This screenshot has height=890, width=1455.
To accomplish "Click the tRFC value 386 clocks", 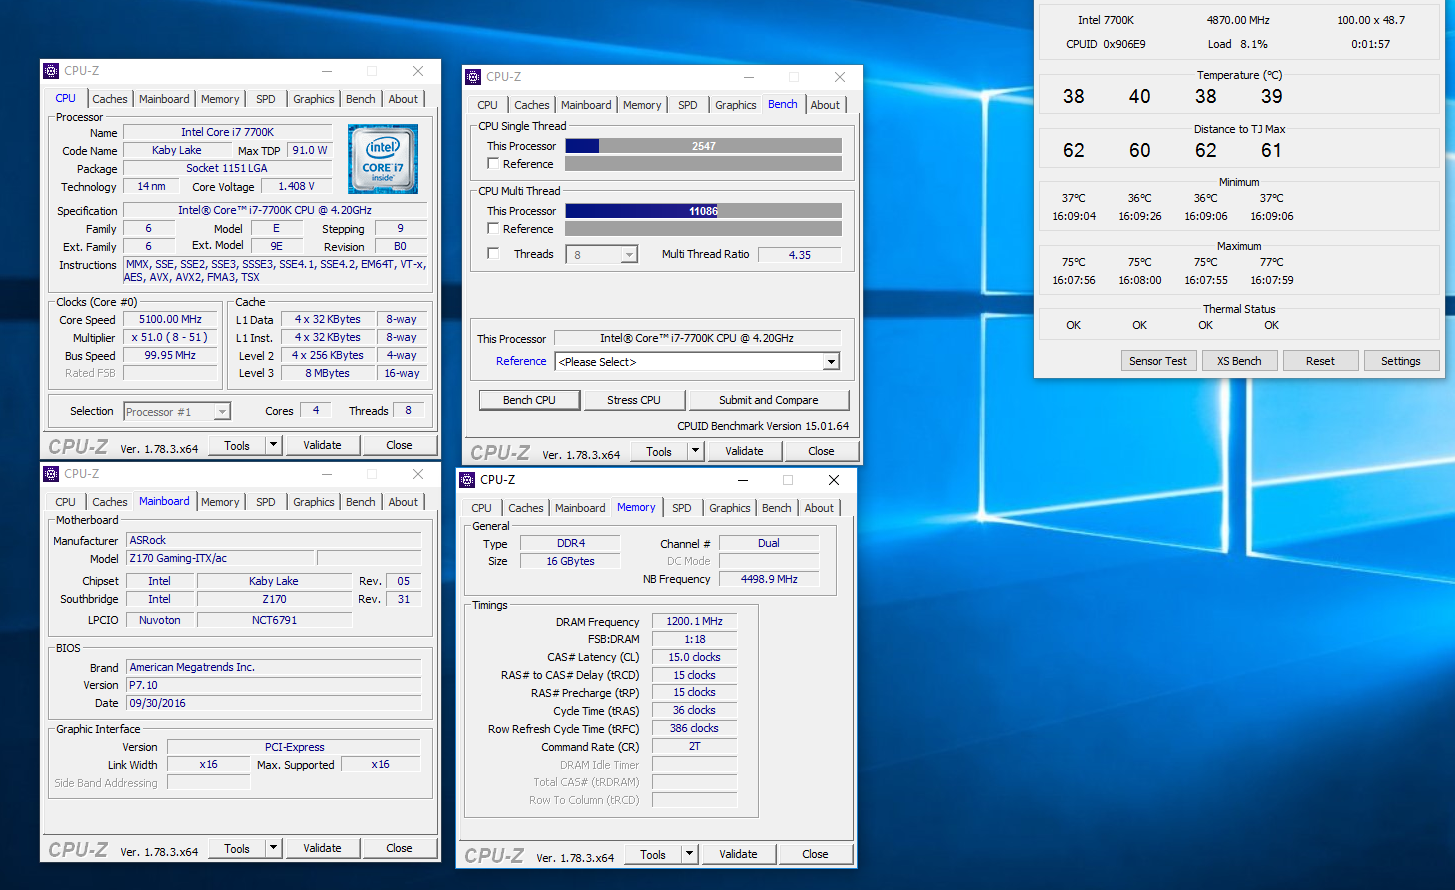I will pyautogui.click(x=694, y=728).
